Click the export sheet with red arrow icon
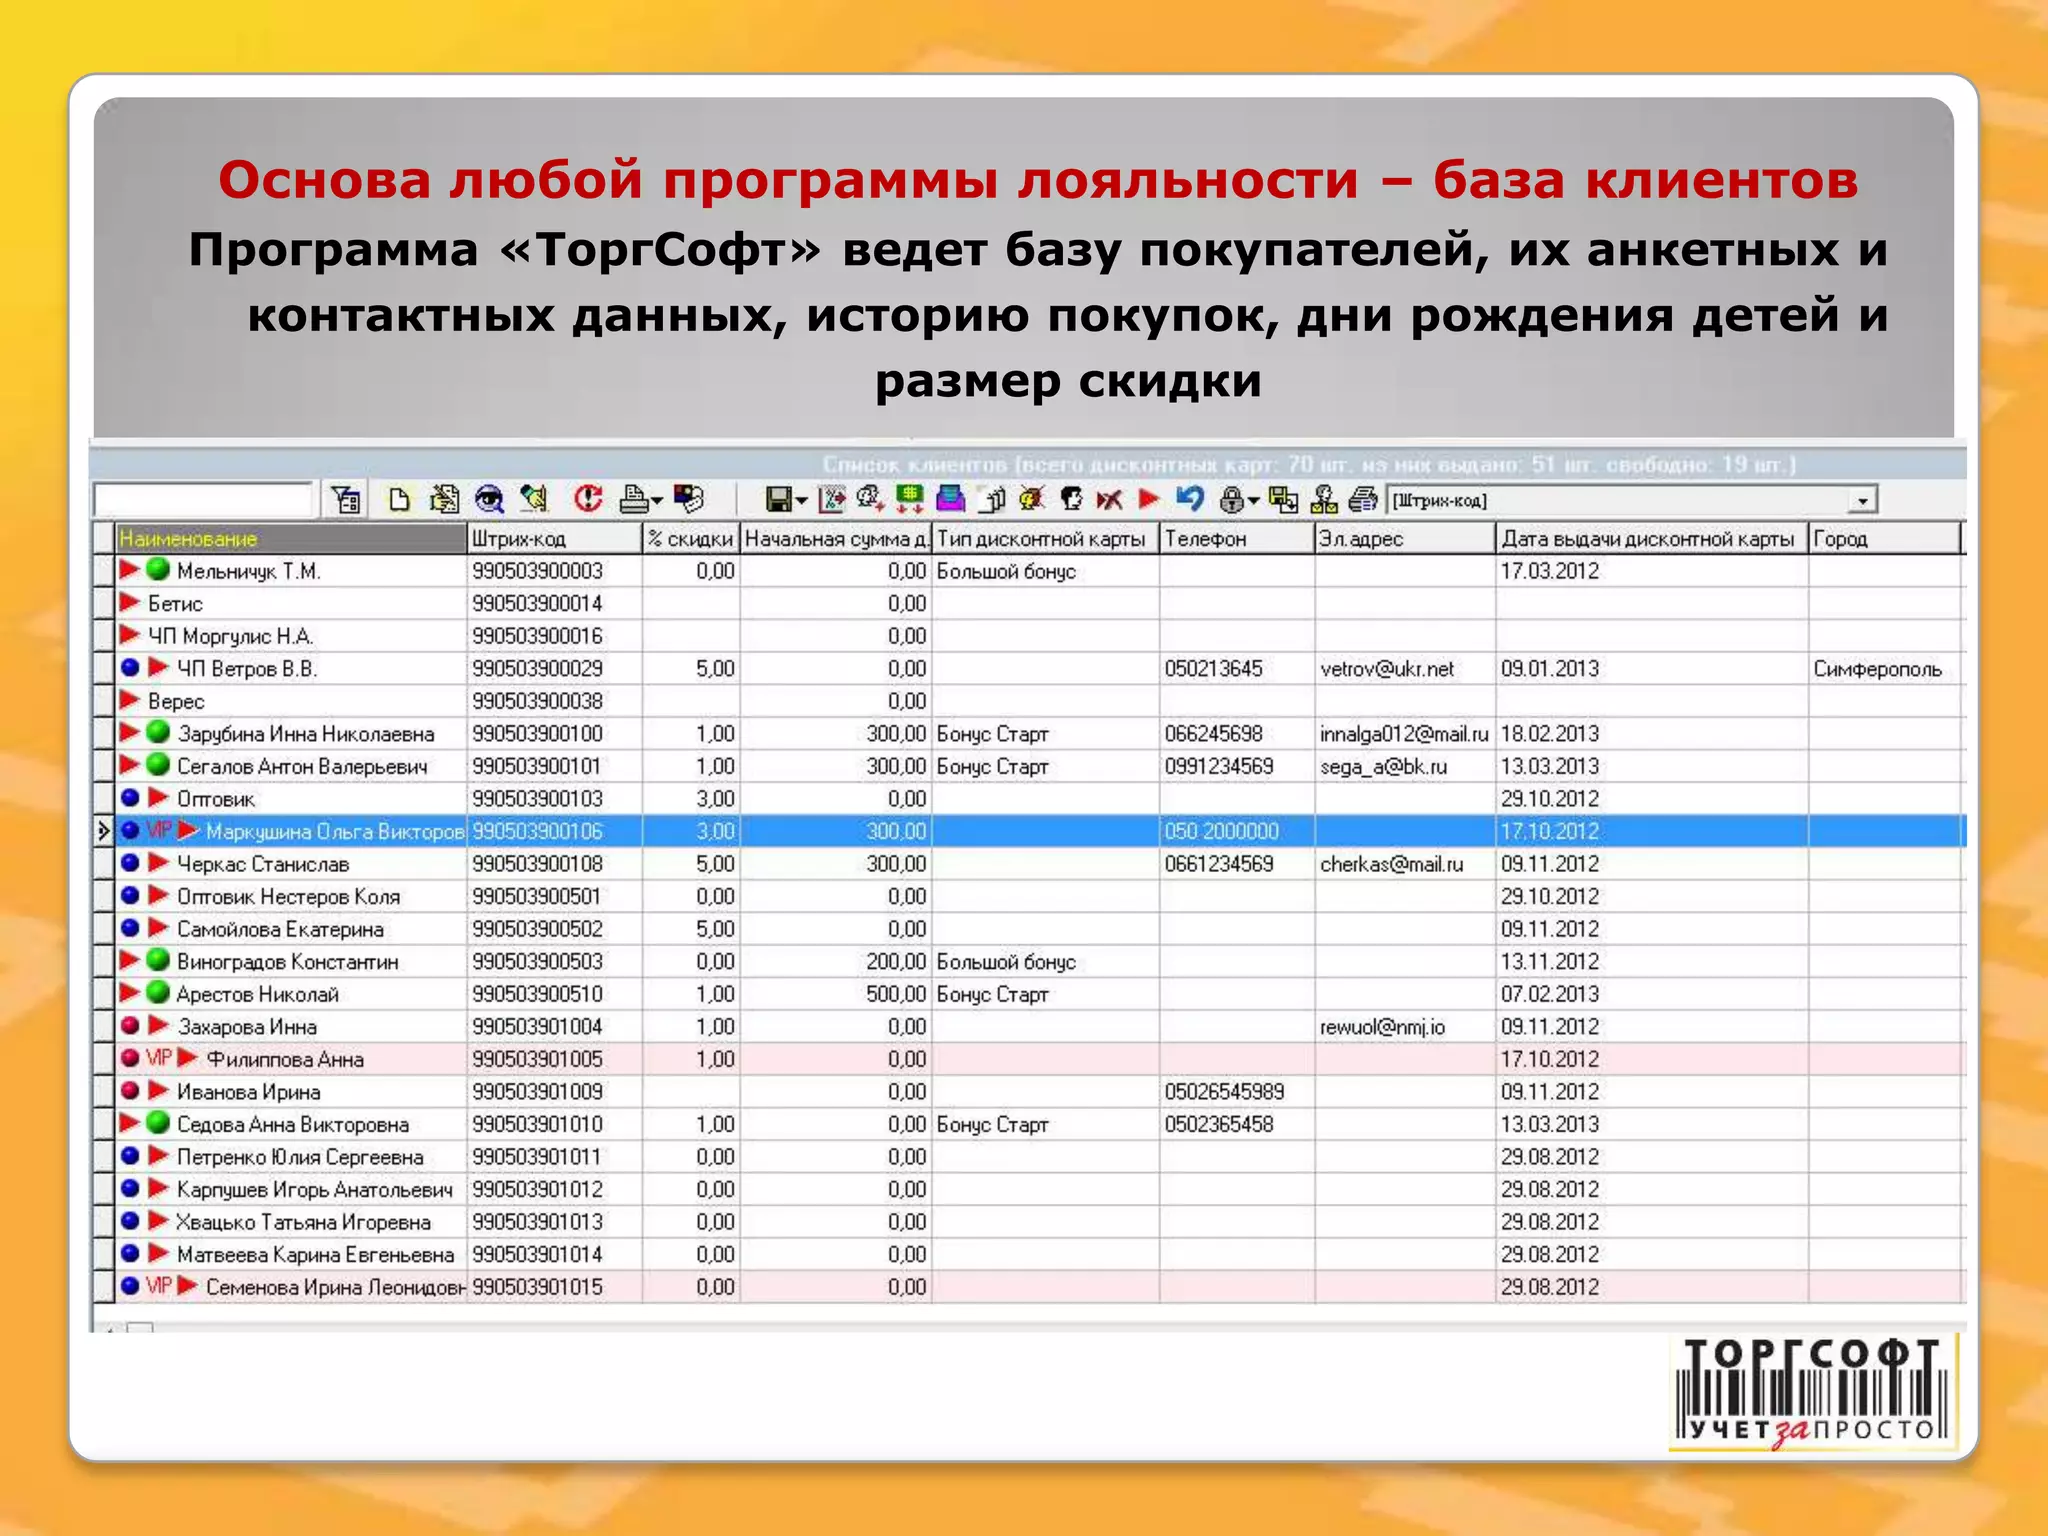 831,499
